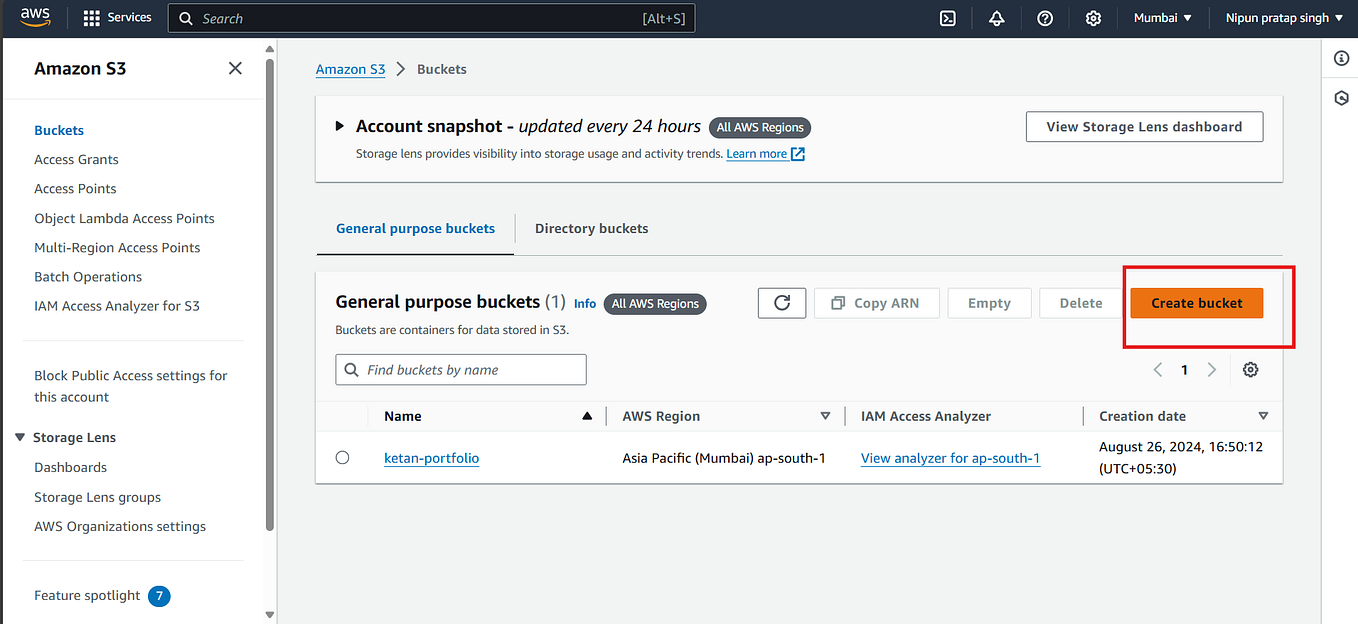
Task: Open the Mumbai region dropdown
Action: point(1162,17)
